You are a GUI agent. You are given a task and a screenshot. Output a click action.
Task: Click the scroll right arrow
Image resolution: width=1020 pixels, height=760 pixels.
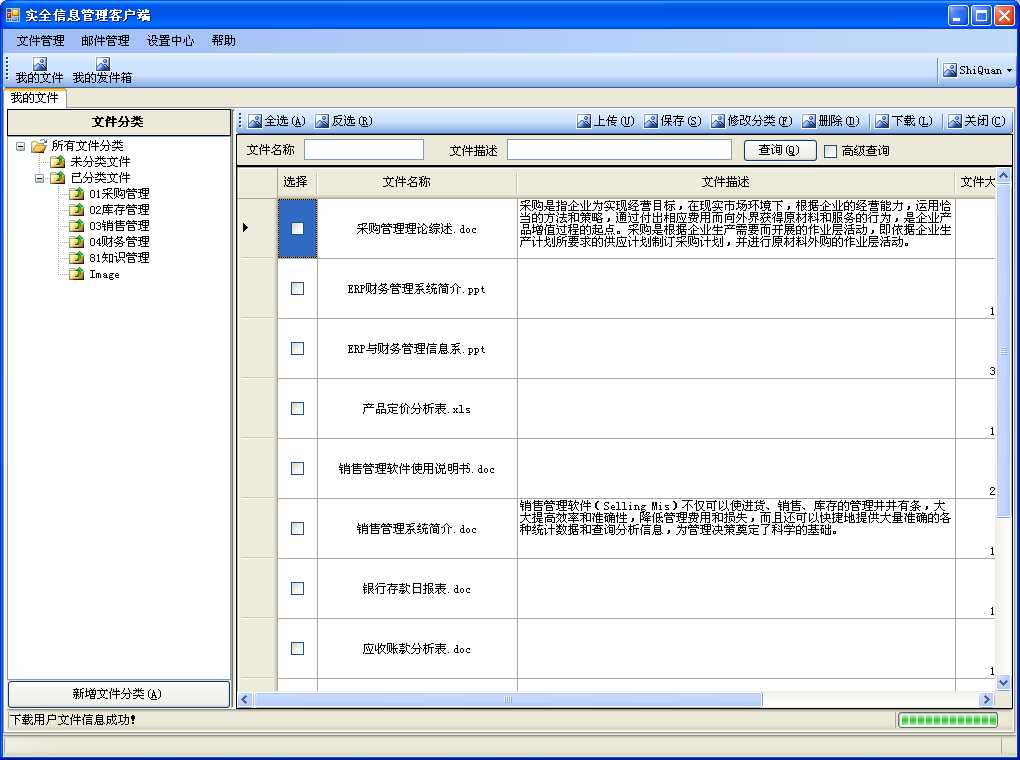(987, 699)
